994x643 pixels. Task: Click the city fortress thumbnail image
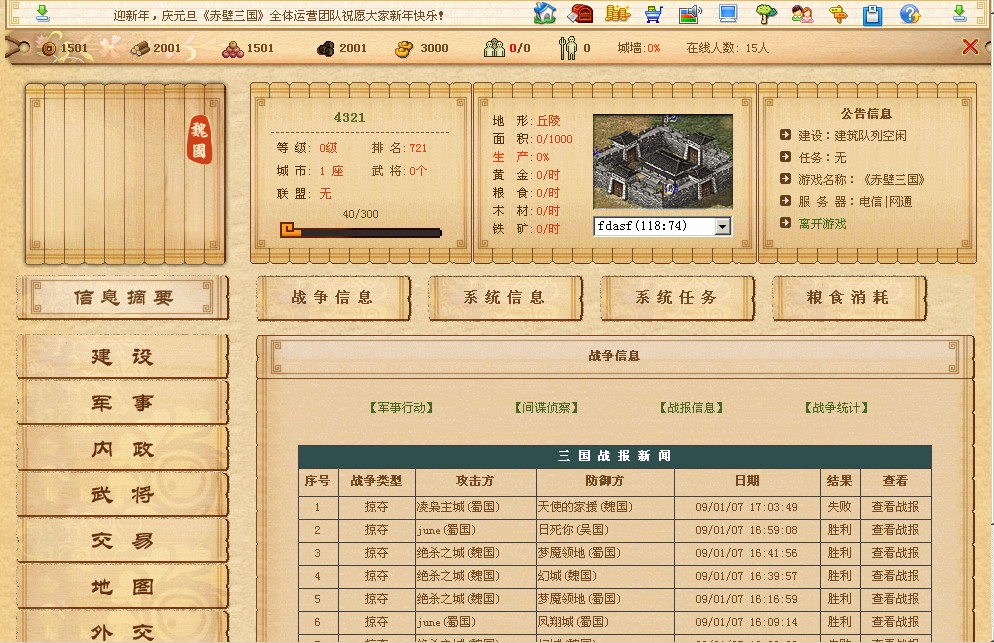tap(662, 162)
